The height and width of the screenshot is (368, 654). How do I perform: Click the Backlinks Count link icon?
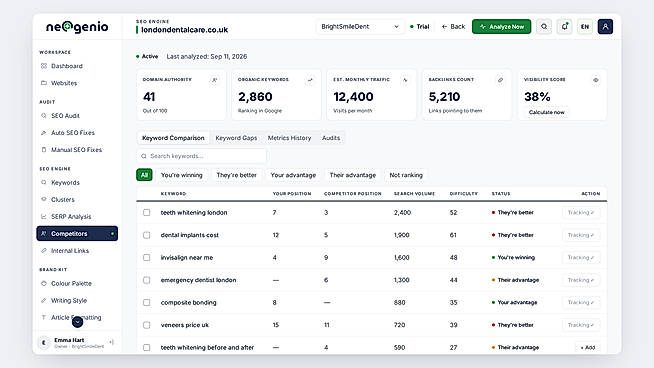pyautogui.click(x=500, y=80)
